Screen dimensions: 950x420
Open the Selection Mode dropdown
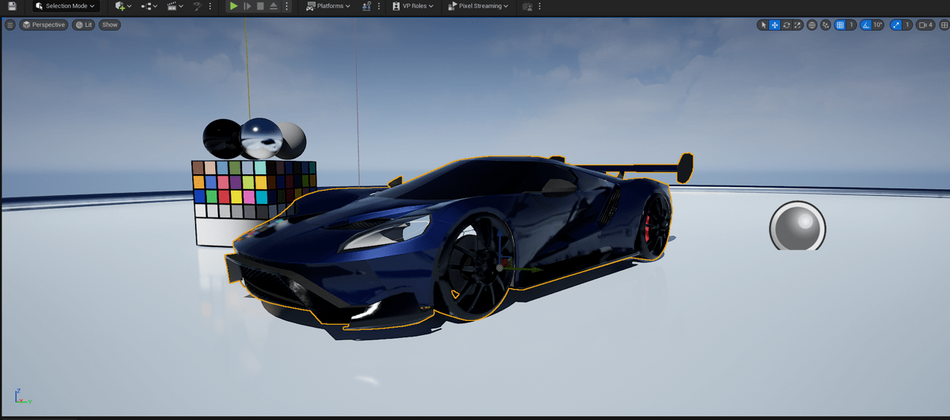pyautogui.click(x=64, y=6)
